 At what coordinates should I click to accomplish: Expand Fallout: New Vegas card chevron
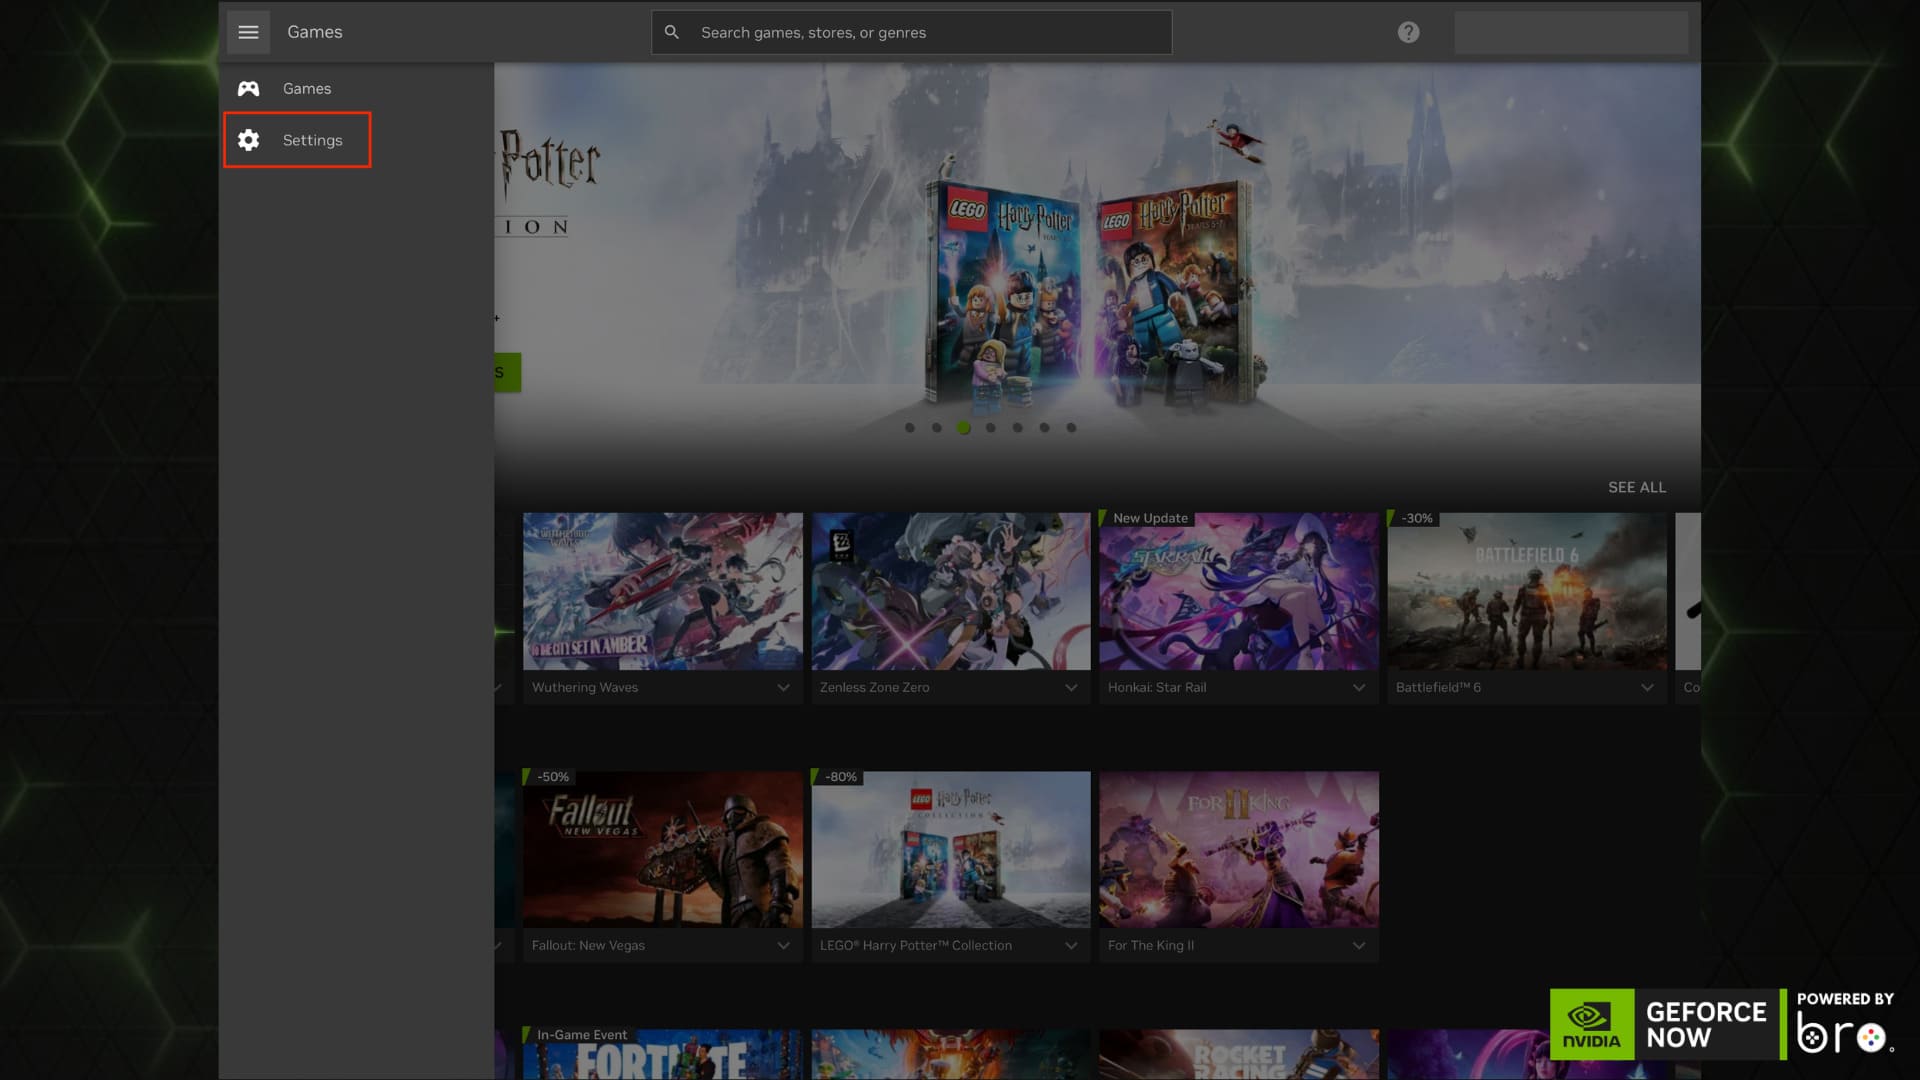[783, 946]
